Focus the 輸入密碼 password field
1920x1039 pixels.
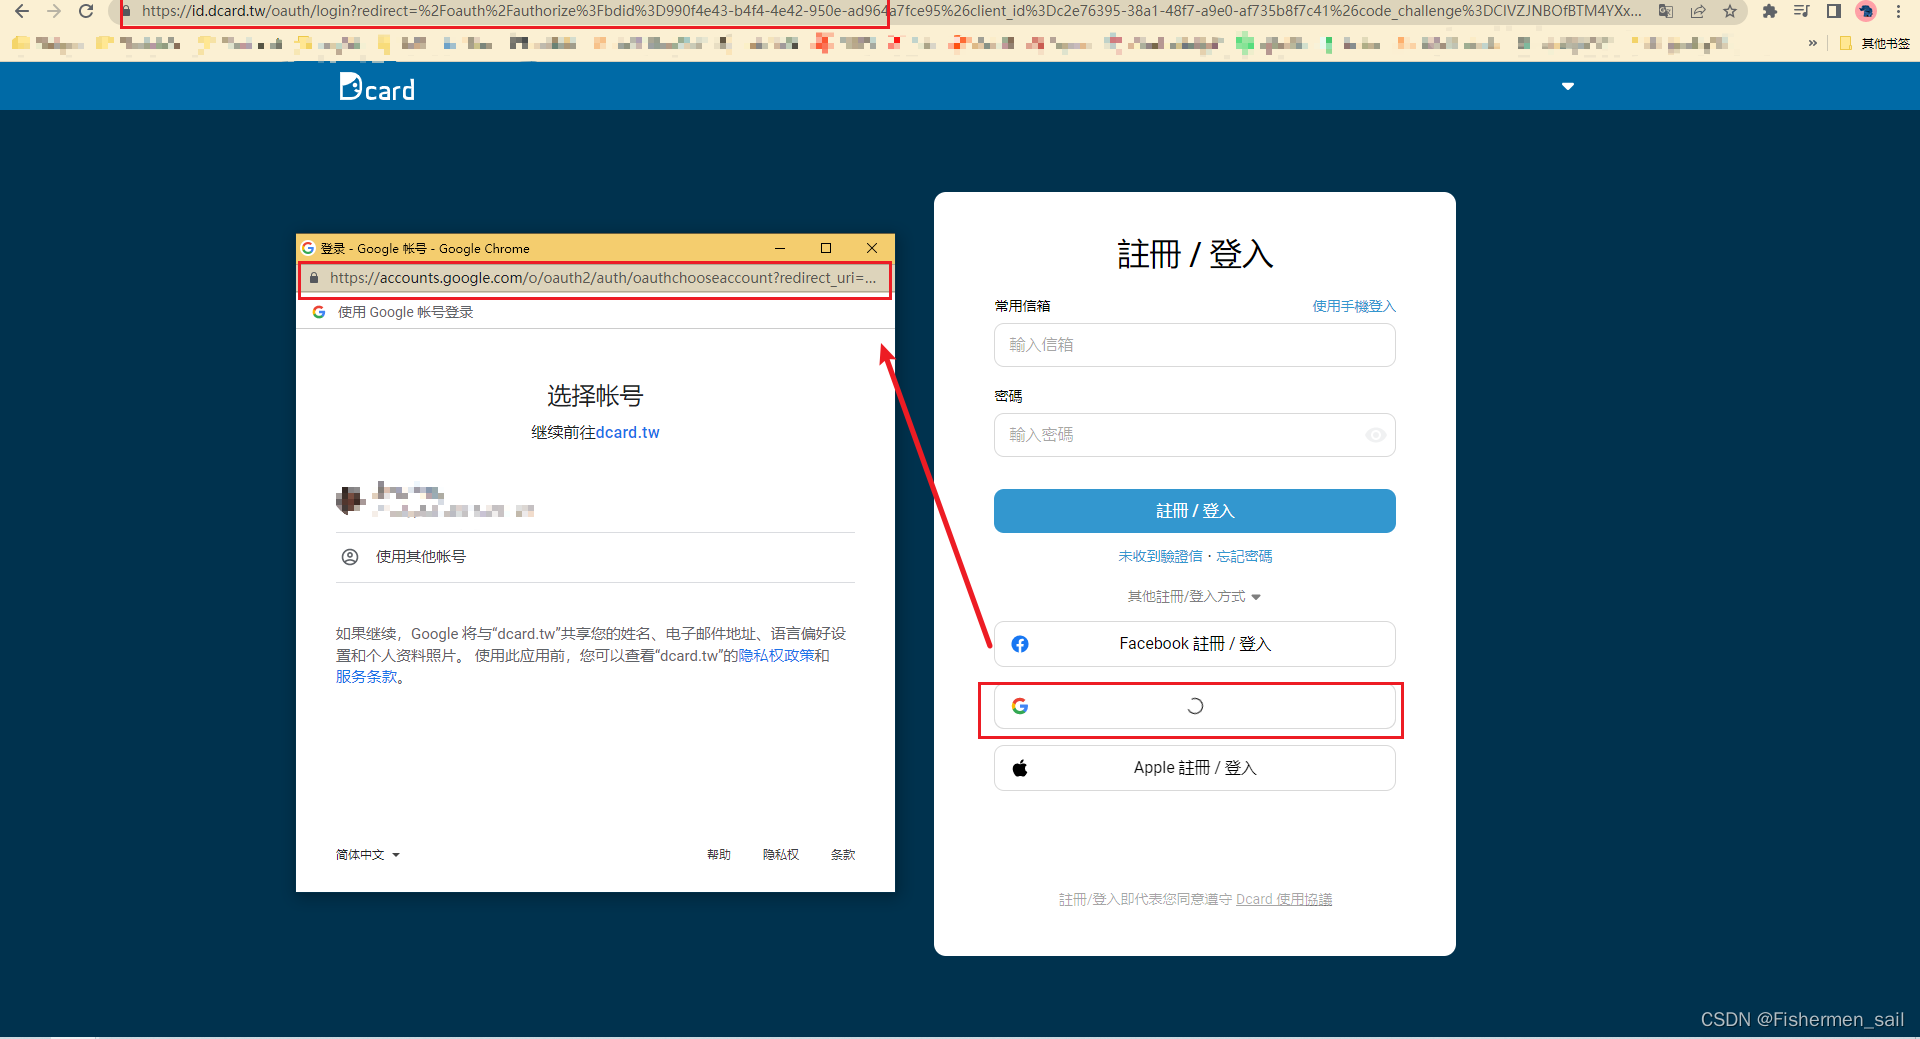pyautogui.click(x=1195, y=435)
